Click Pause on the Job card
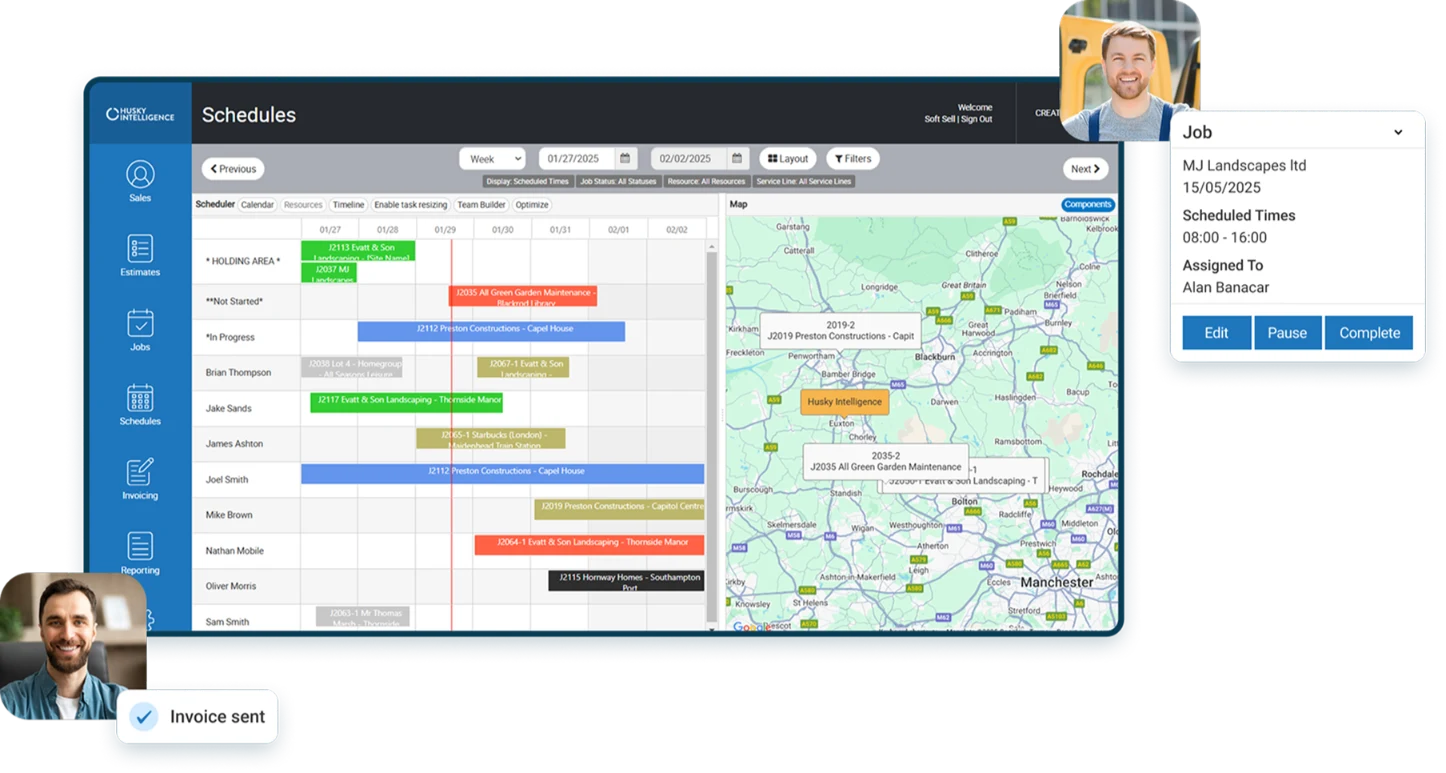The width and height of the screenshot is (1446, 773). click(x=1287, y=333)
